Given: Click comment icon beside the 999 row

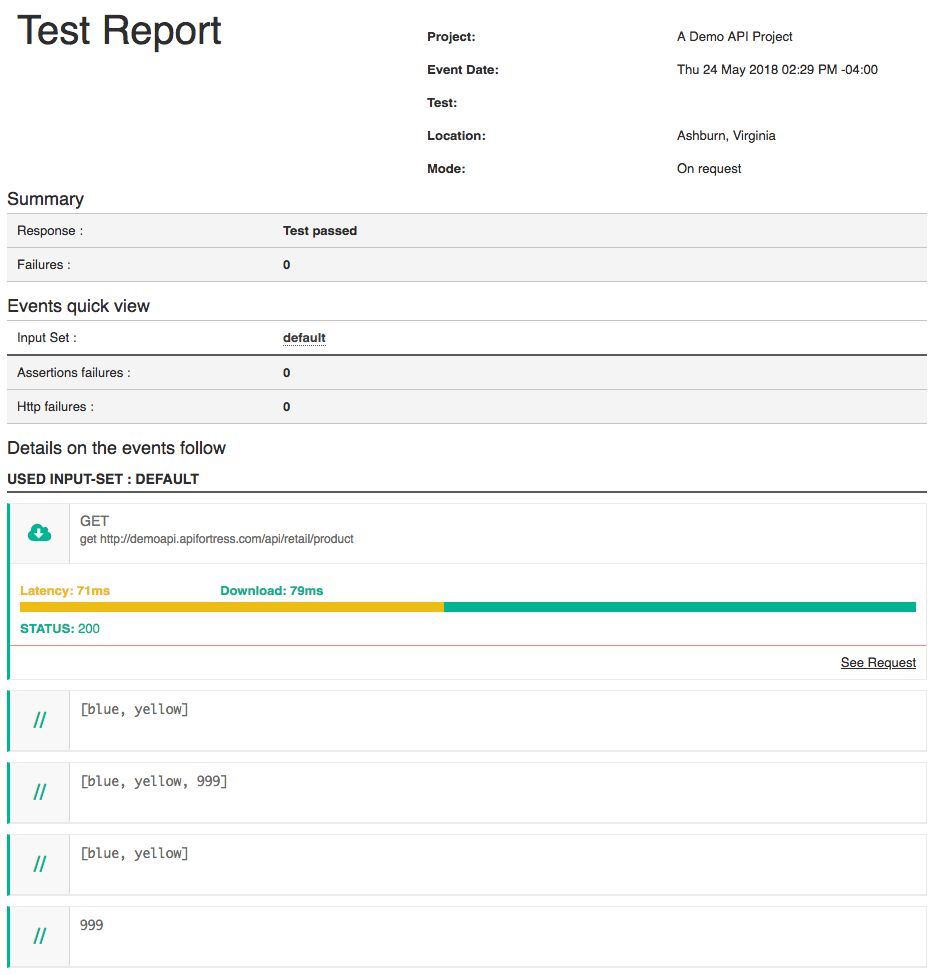Looking at the screenshot, I should [40, 936].
